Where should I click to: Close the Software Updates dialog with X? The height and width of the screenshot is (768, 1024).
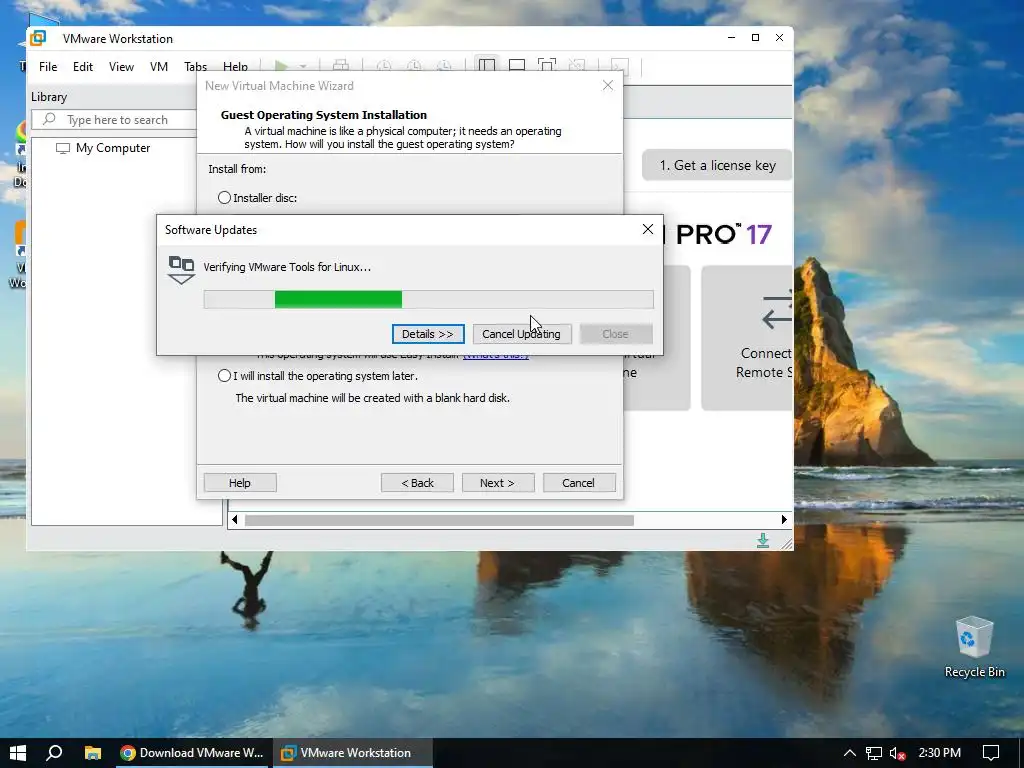647,229
